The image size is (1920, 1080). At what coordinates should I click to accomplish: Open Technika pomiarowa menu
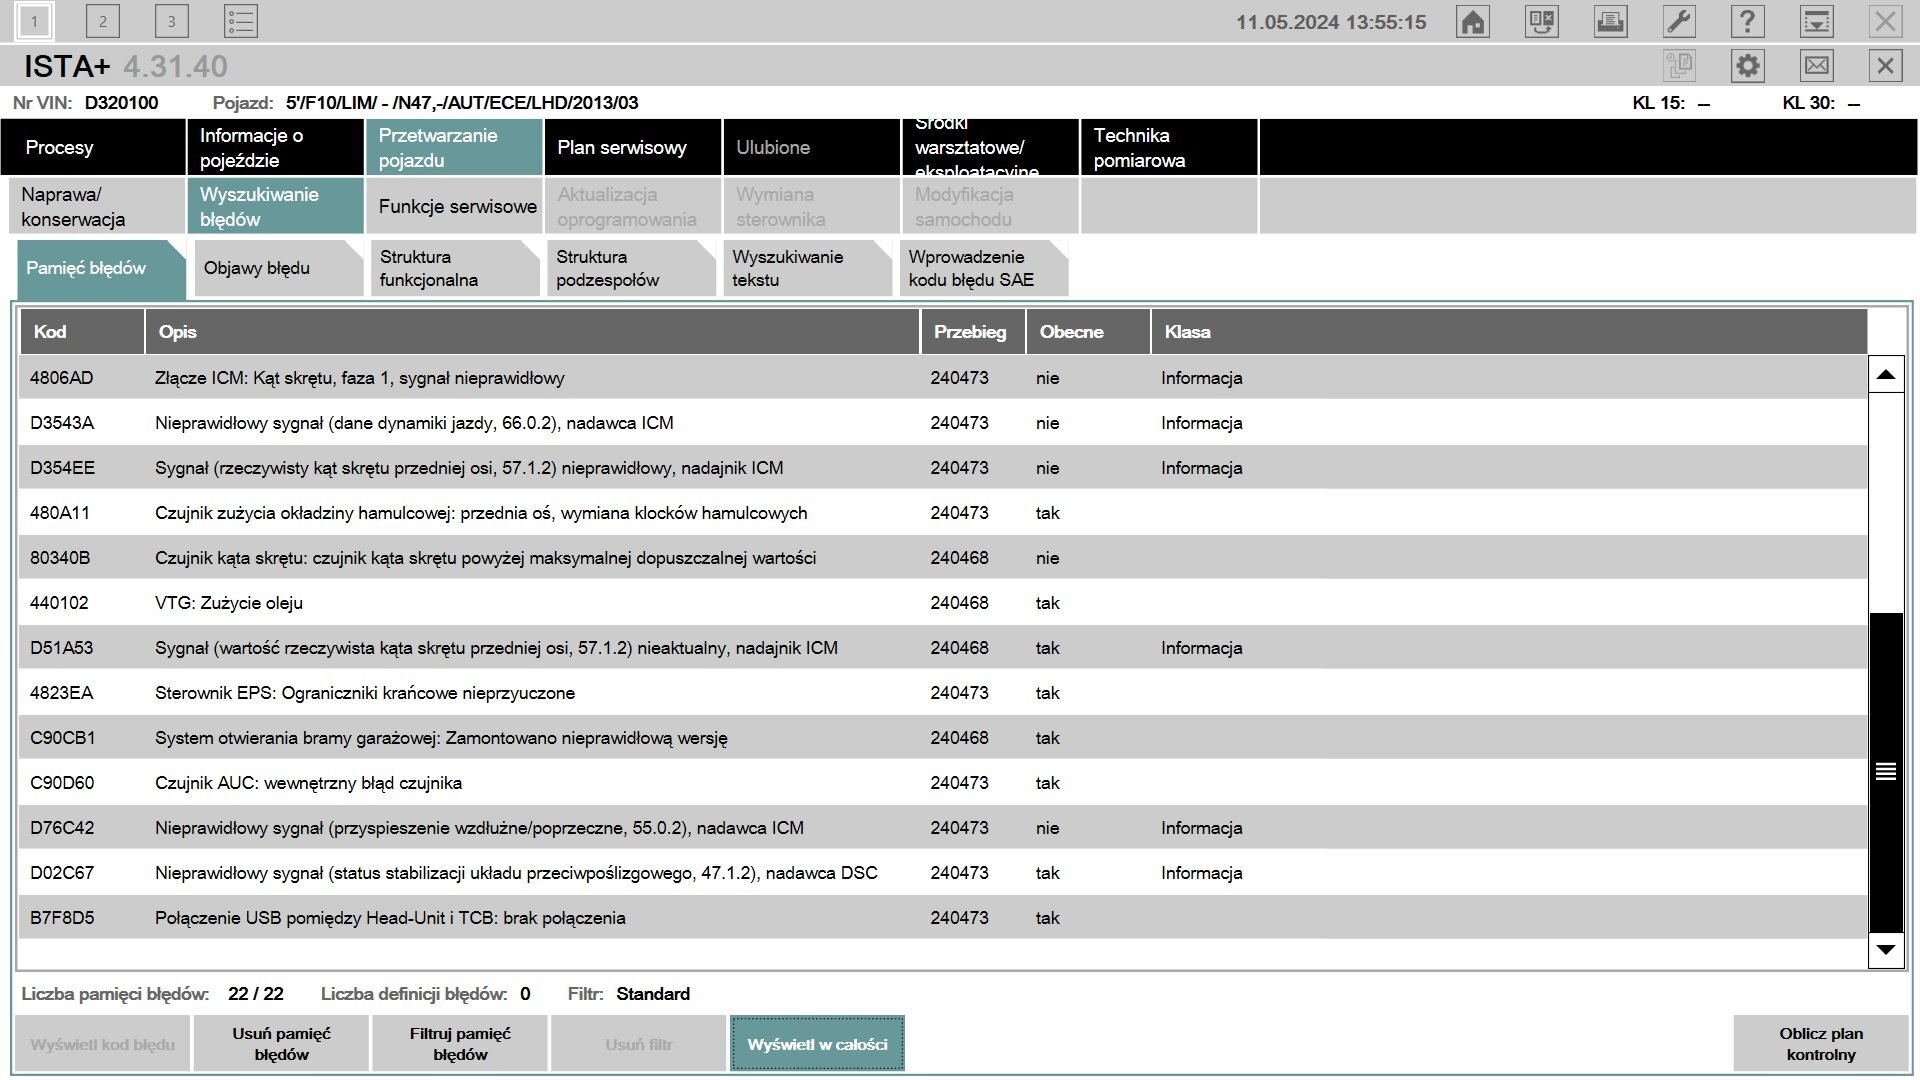[x=1169, y=147]
